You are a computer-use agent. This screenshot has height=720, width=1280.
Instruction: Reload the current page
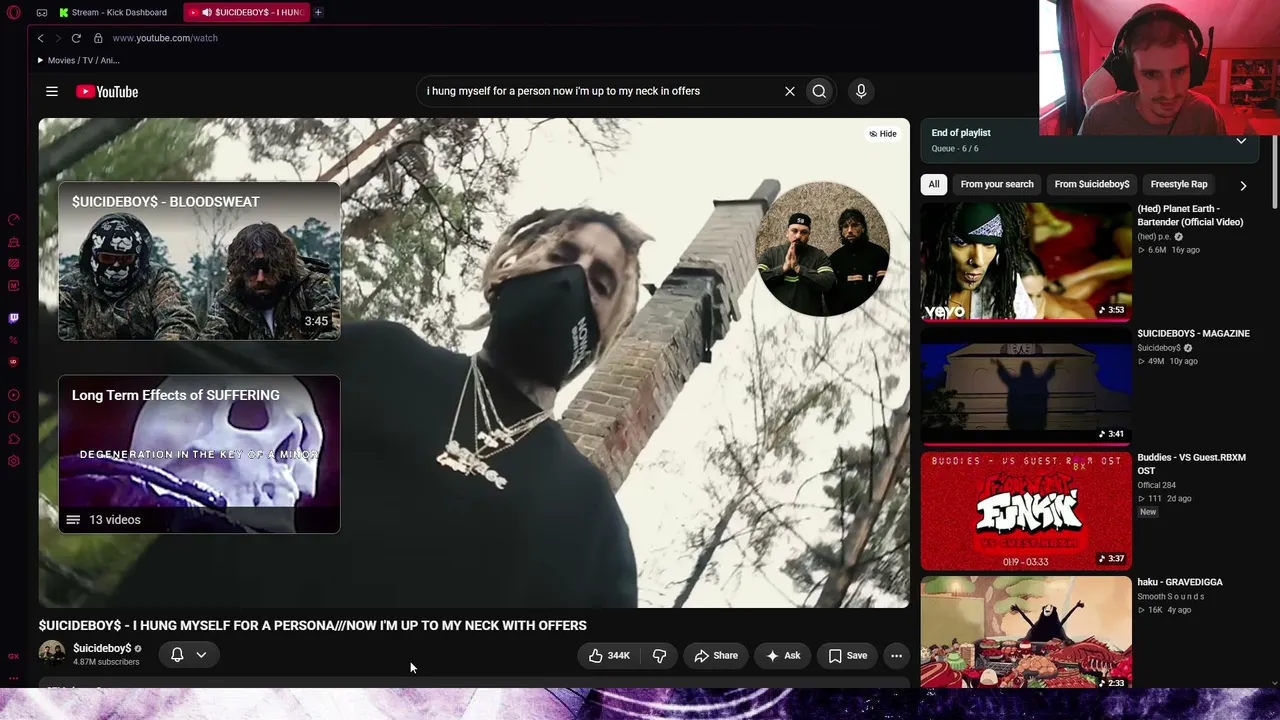point(76,38)
